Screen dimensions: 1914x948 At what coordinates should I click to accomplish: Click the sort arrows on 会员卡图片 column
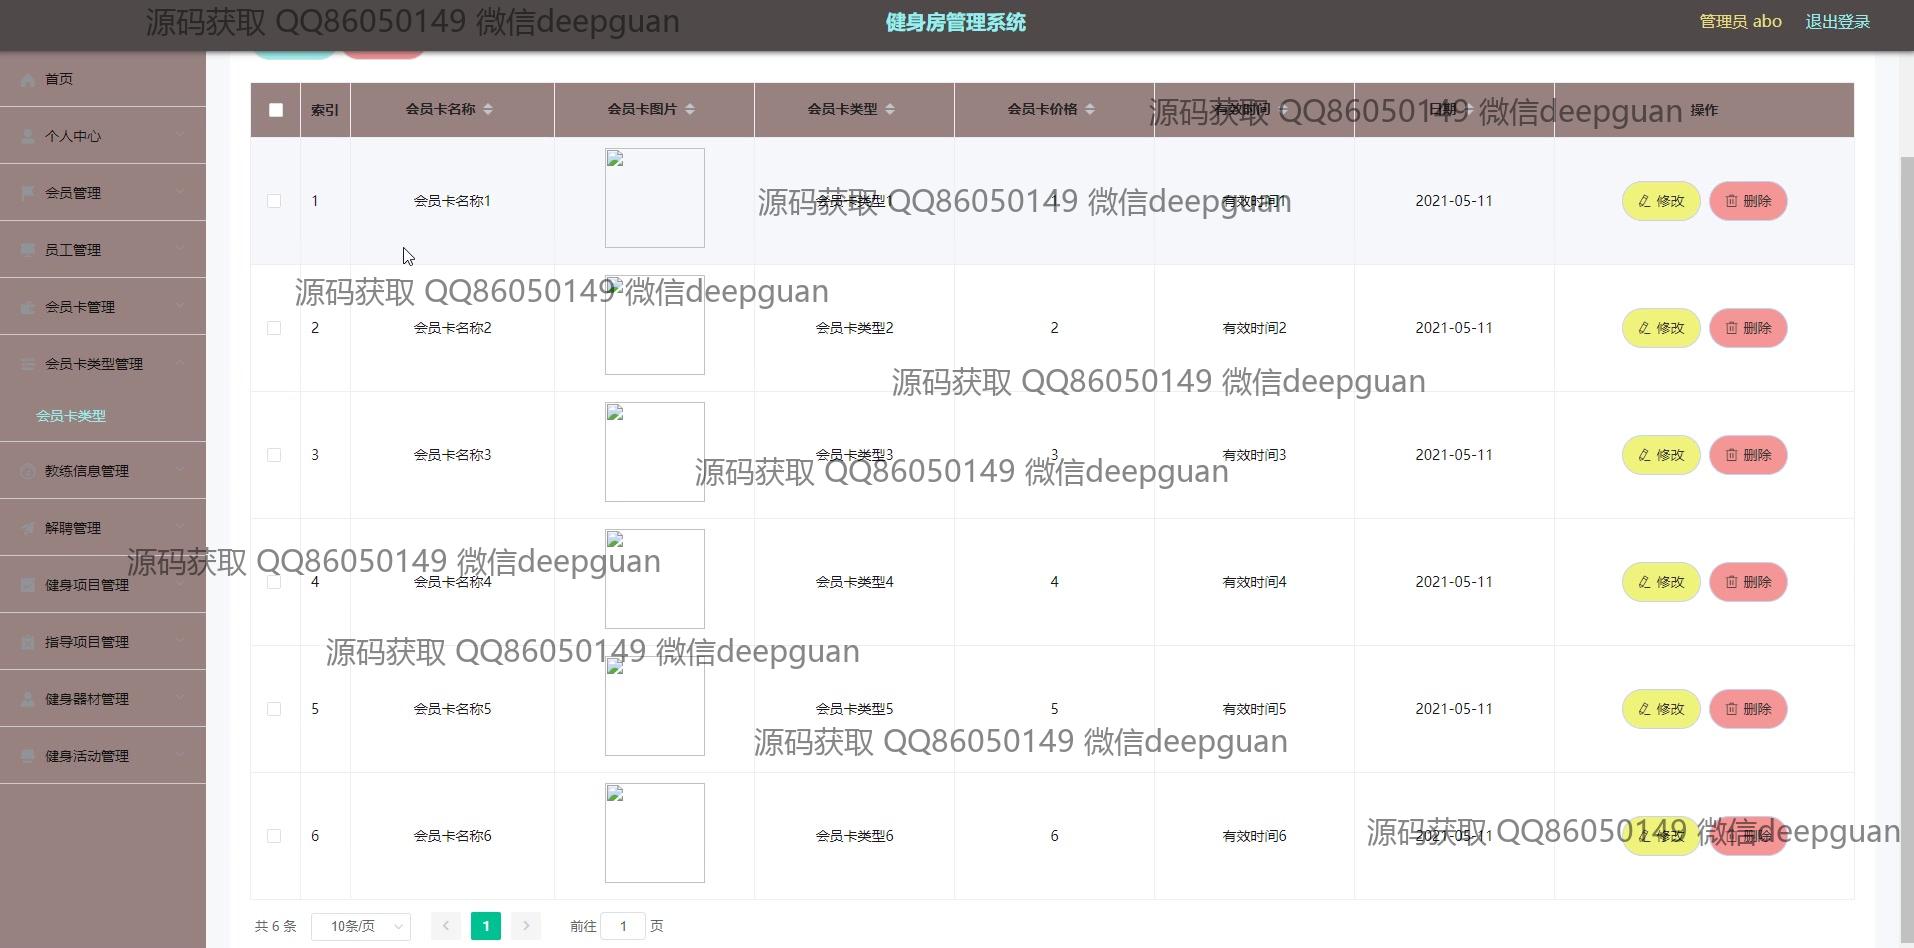(690, 109)
